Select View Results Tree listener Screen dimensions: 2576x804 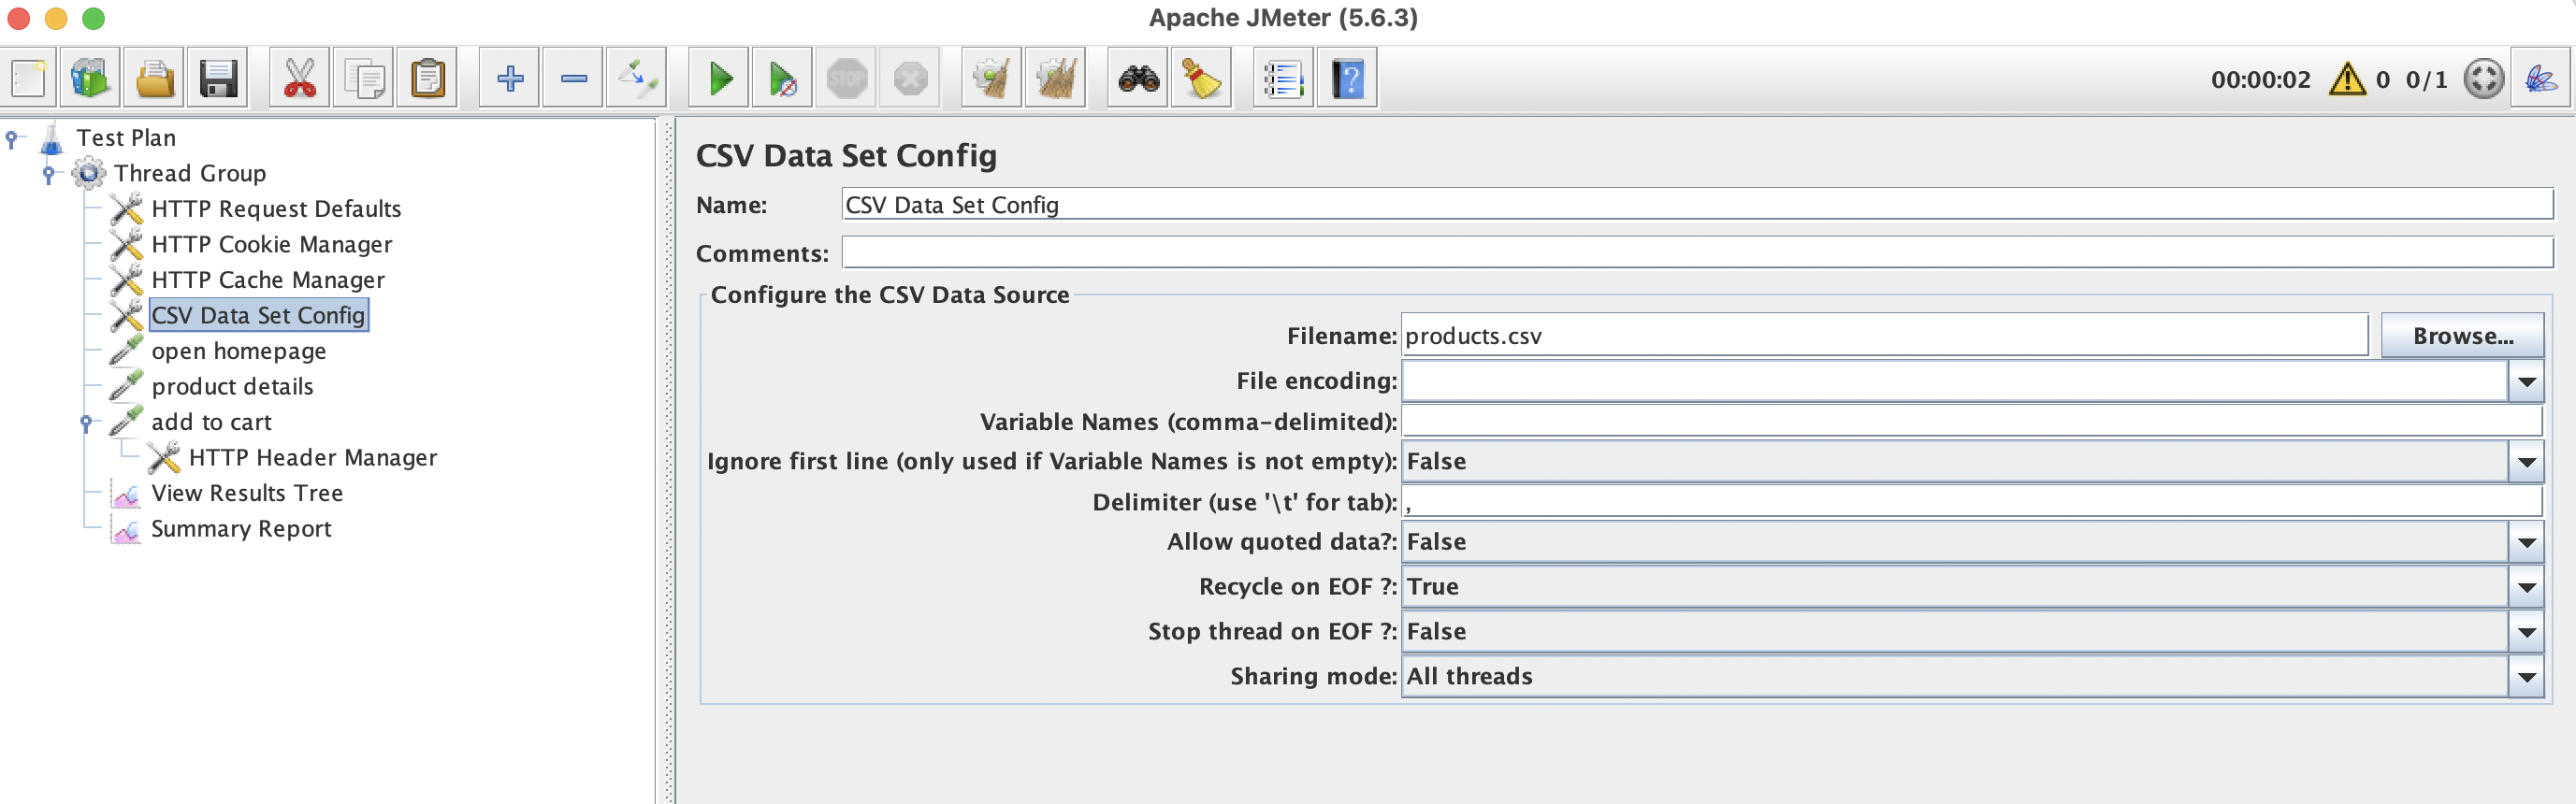click(x=247, y=494)
